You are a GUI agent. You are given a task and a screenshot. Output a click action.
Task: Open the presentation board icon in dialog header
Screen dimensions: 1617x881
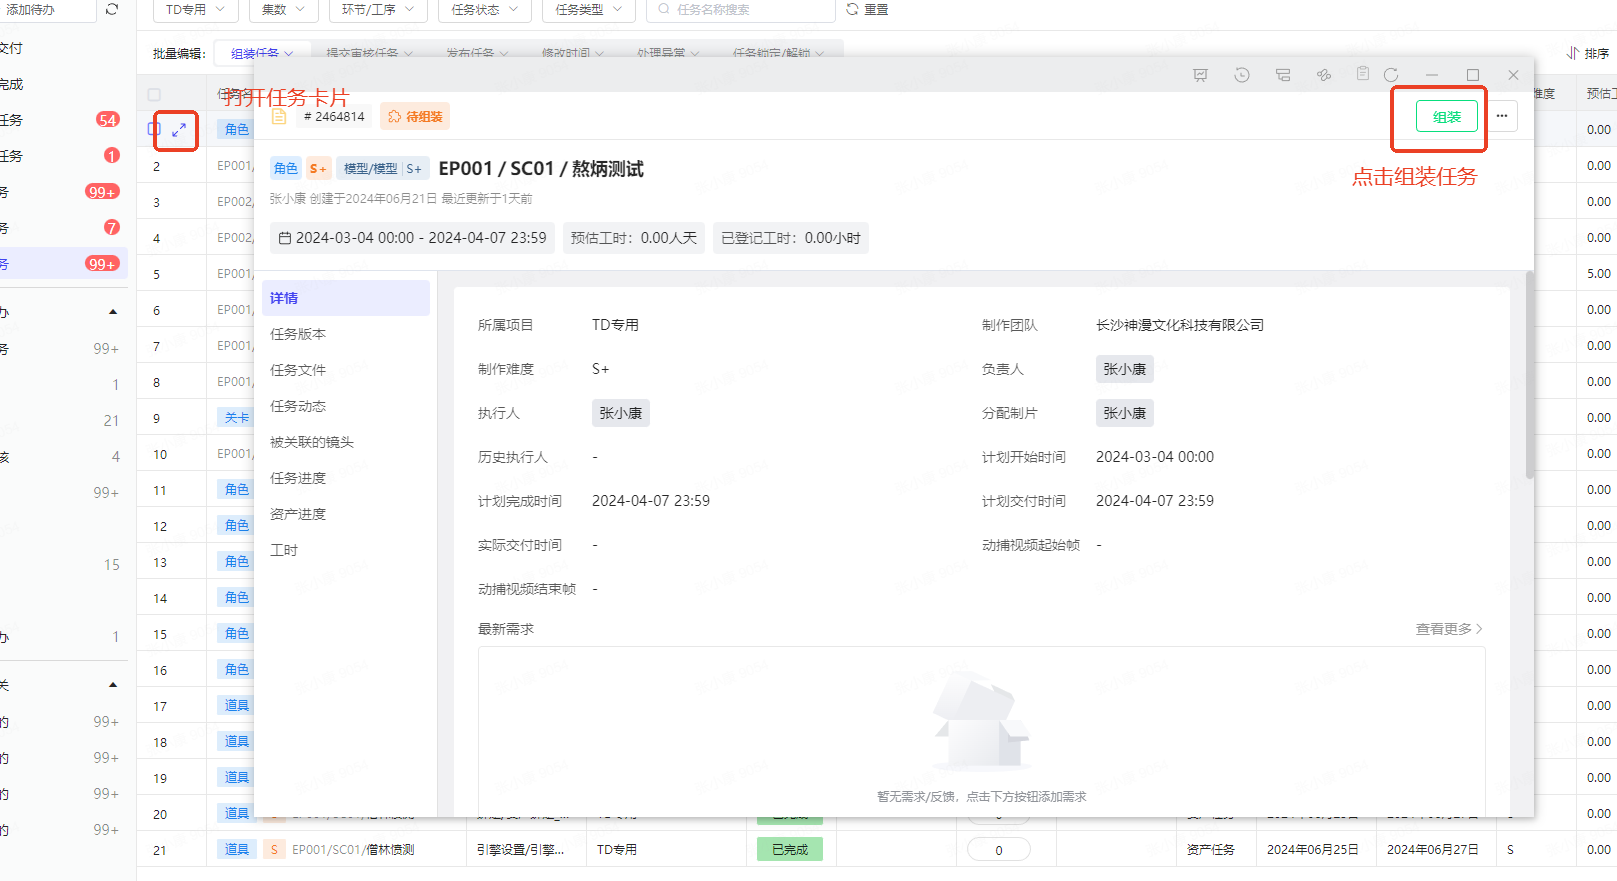point(1200,75)
